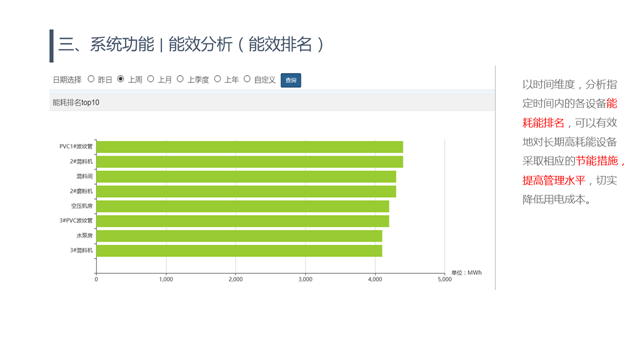The image size is (640, 360).
Task: Click the PVC1#波纹管 axis label
Action: 76,147
